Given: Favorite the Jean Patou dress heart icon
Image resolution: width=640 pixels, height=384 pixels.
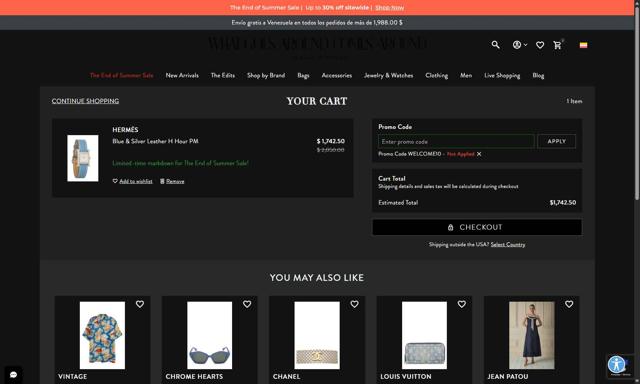Looking at the screenshot, I should point(569,304).
